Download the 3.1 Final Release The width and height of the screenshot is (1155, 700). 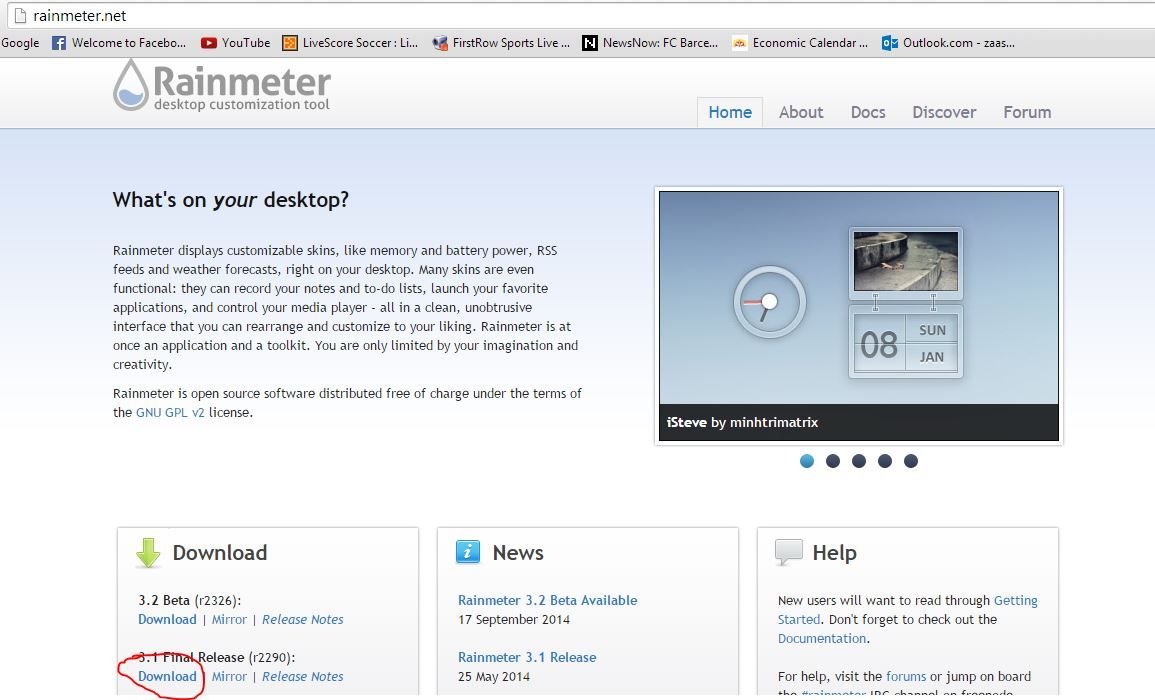click(x=167, y=676)
